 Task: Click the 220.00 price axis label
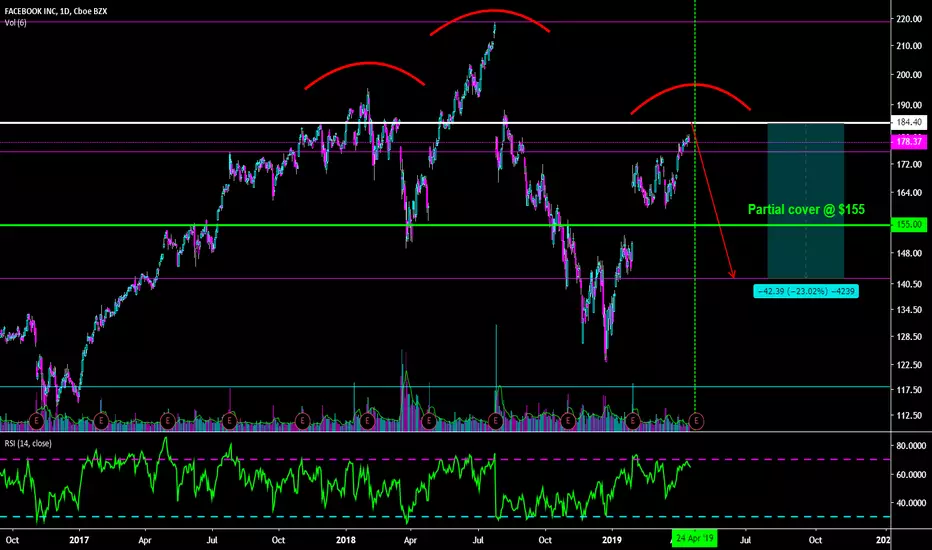click(909, 19)
